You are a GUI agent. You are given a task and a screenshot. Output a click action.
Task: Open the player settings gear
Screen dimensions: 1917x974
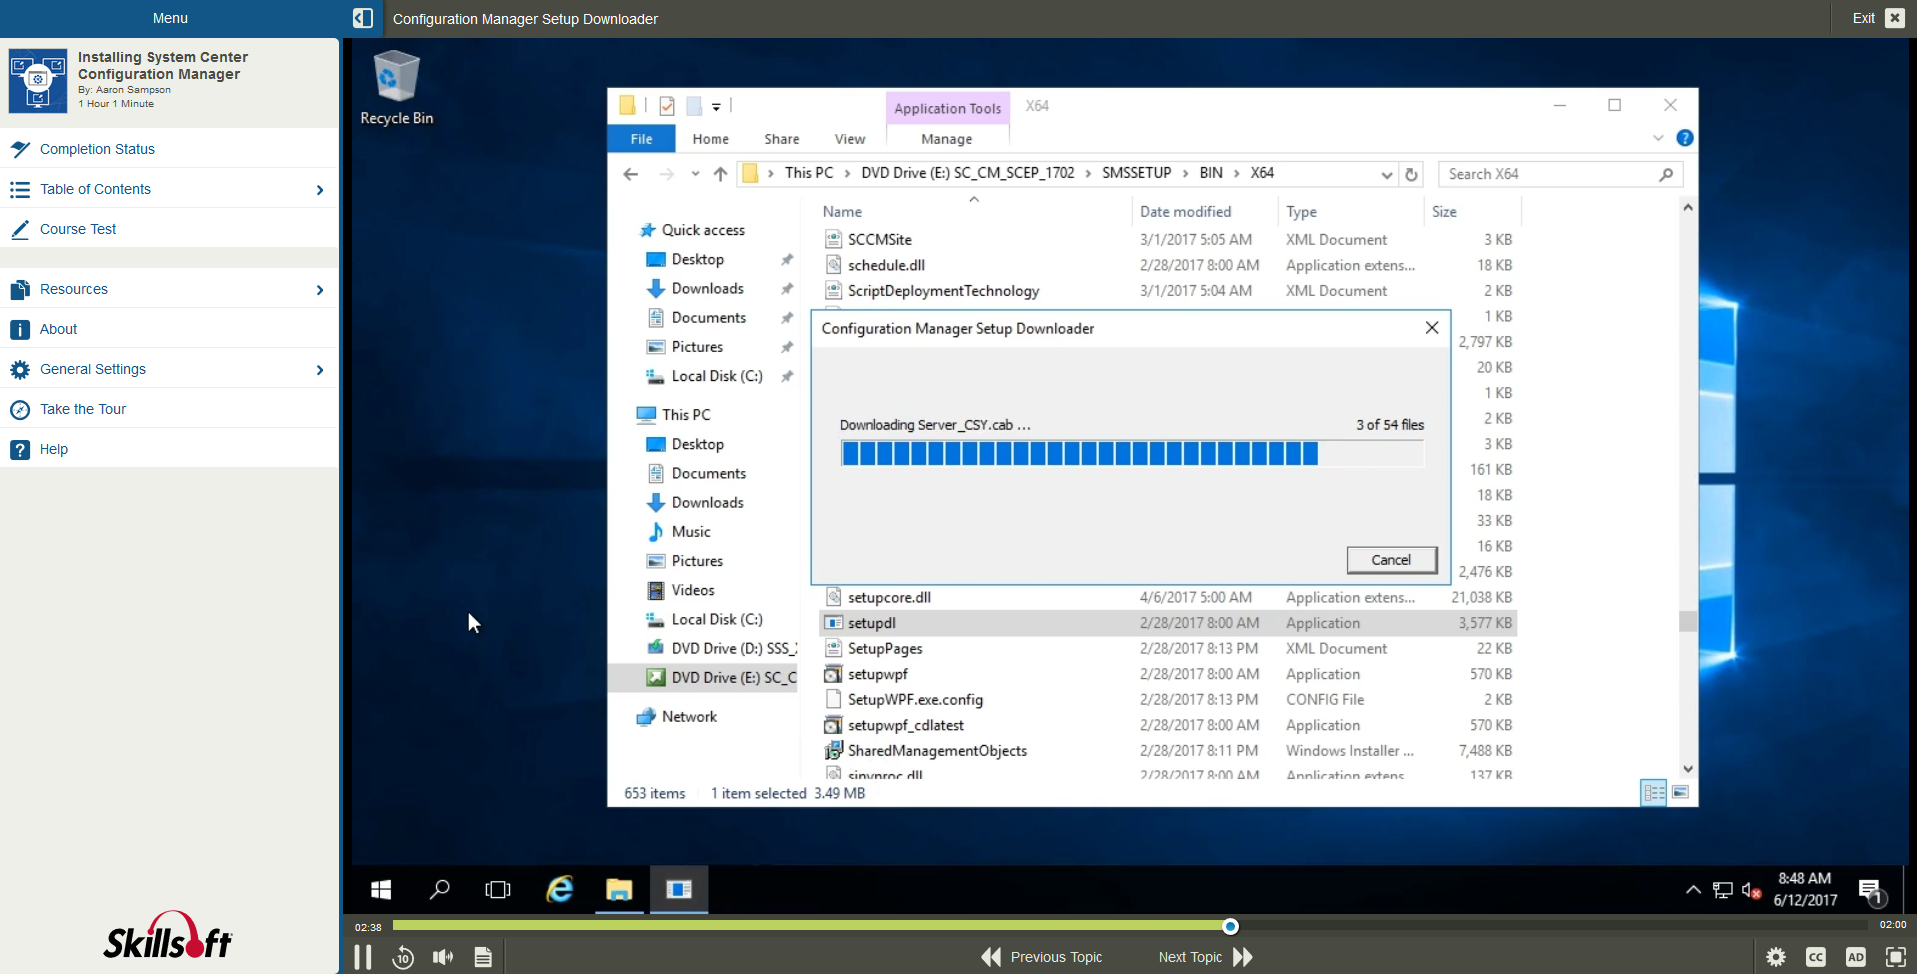pyautogui.click(x=1777, y=957)
